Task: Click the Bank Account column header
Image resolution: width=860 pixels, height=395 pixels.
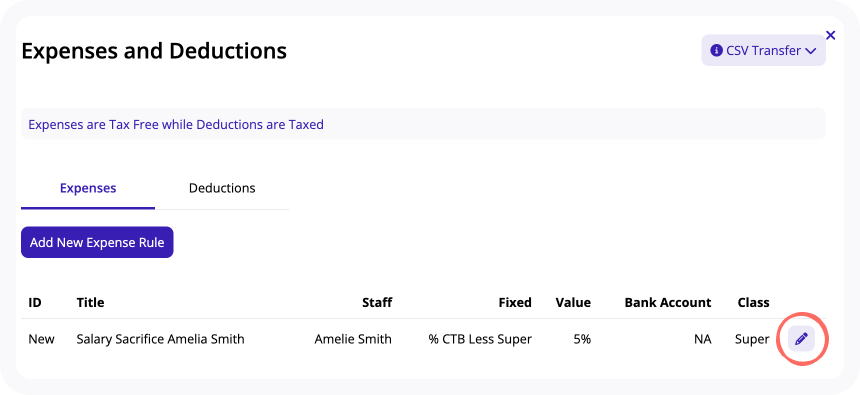Action: (x=668, y=302)
